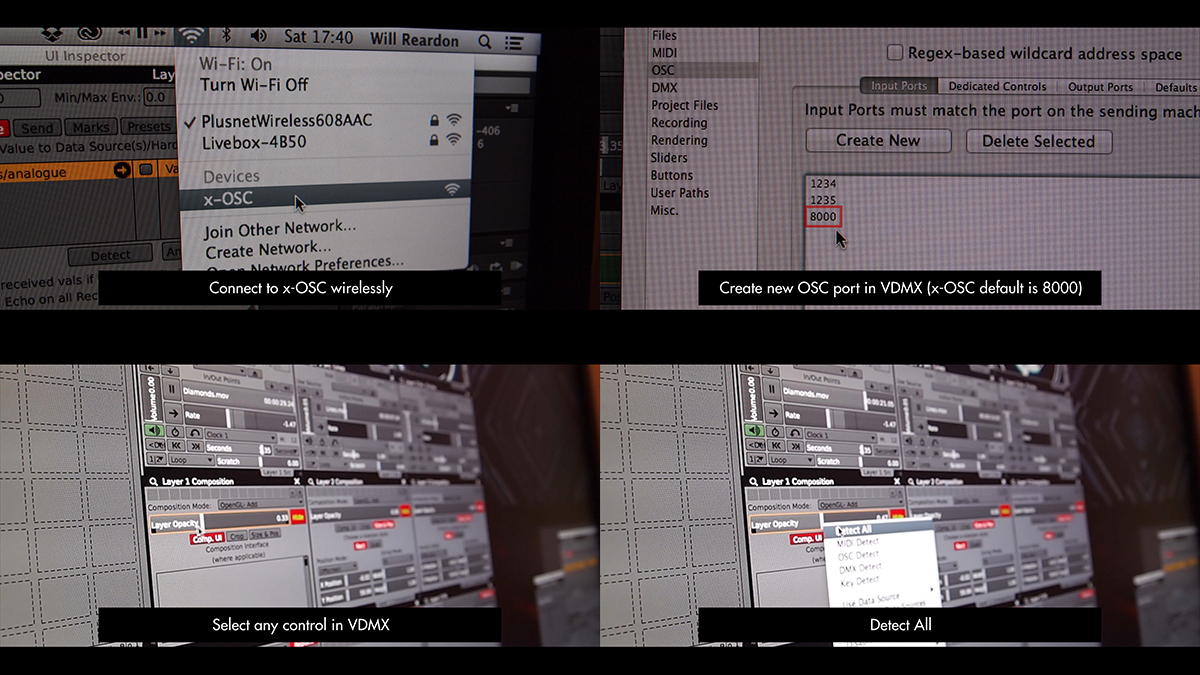
Task: Choose Create Network... in the Wi-Fi menu
Action: tap(268, 248)
